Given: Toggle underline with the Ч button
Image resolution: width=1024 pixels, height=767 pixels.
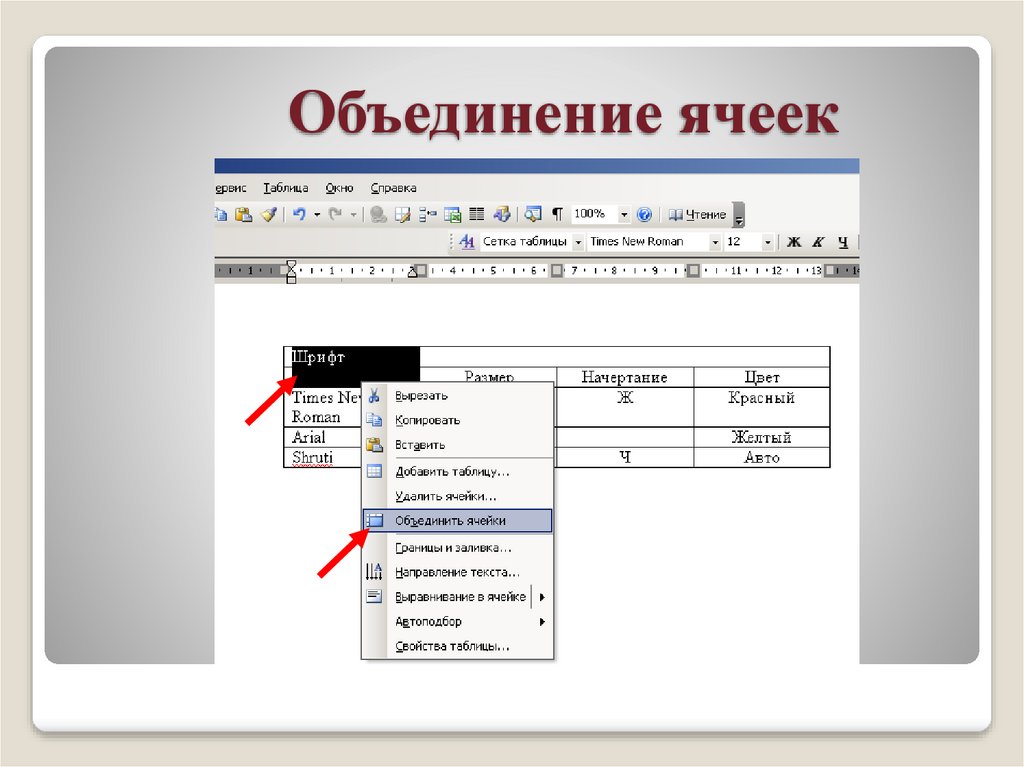Looking at the screenshot, I should pos(845,241).
